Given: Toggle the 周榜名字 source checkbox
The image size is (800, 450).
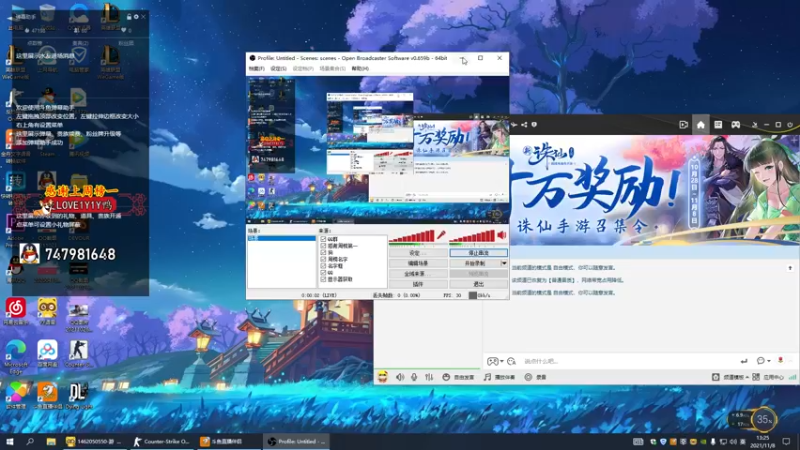Looking at the screenshot, I should tap(323, 259).
